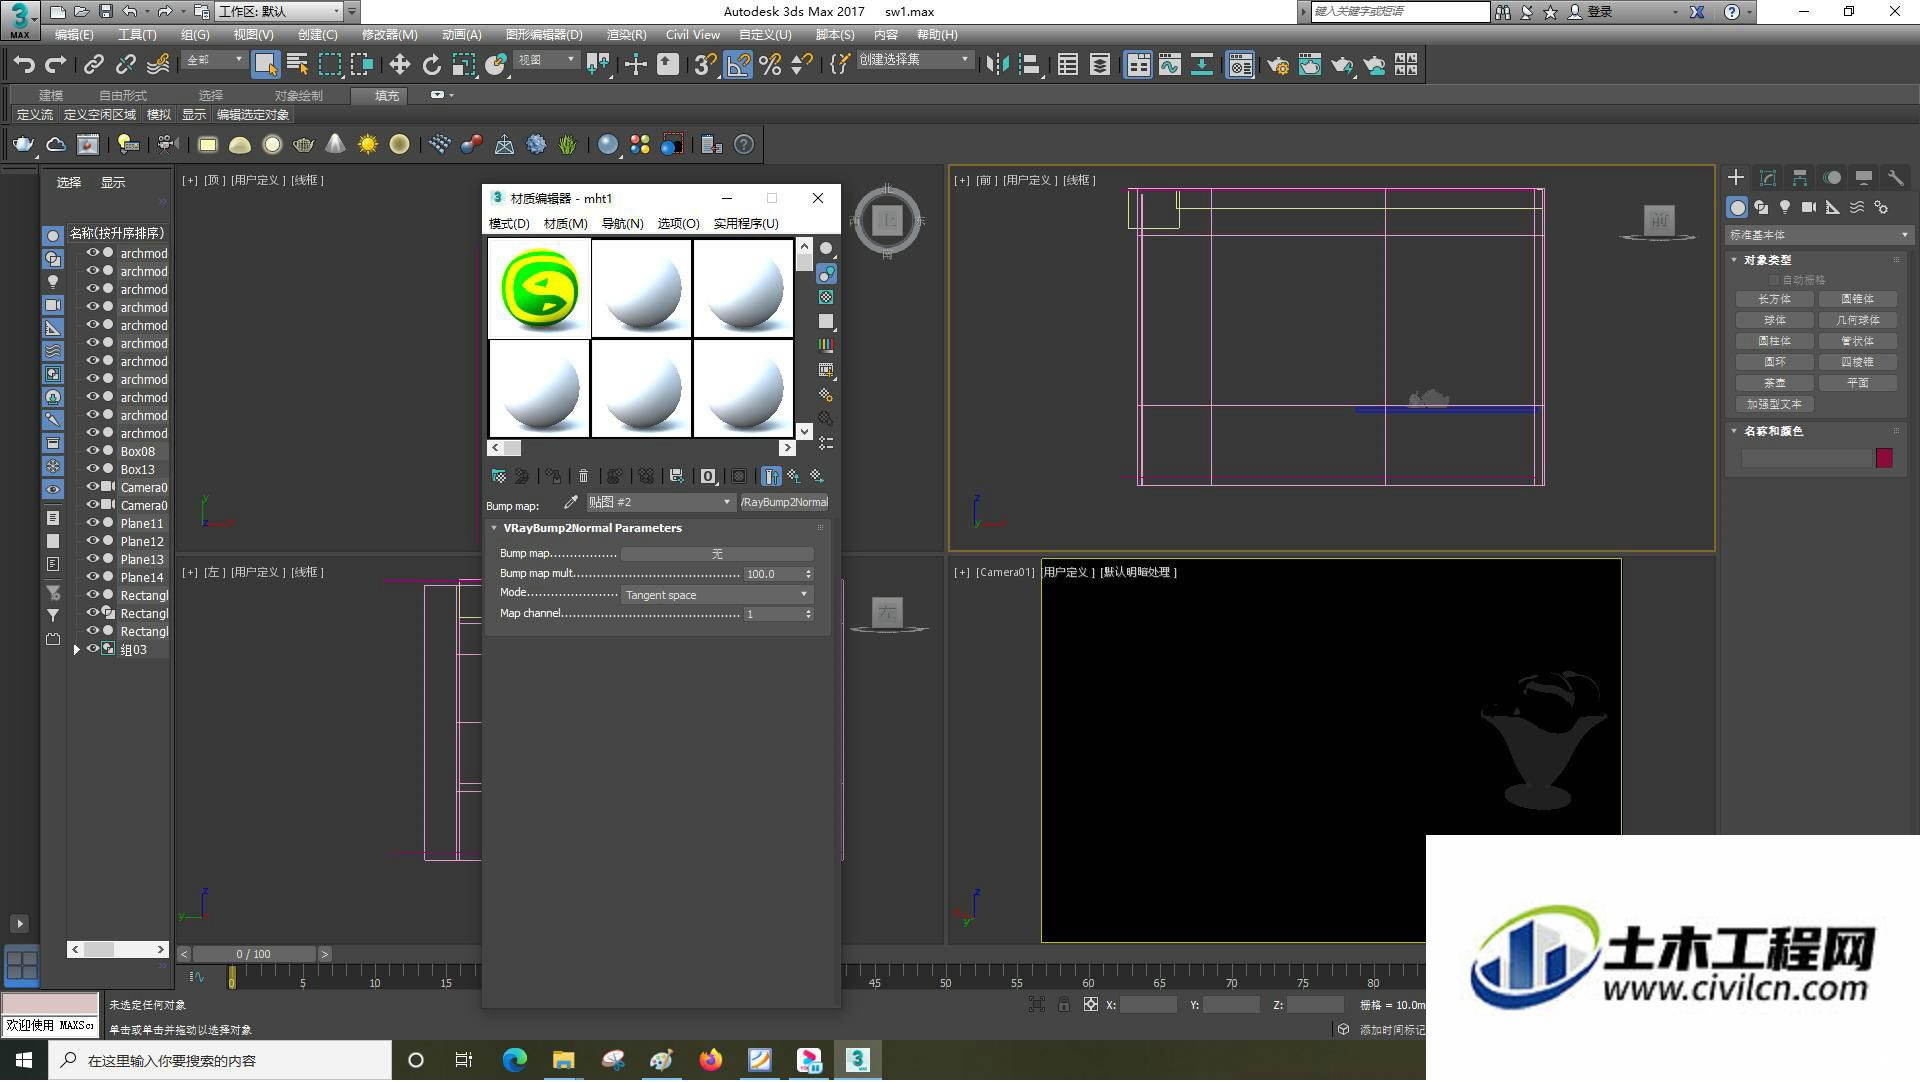1920x1082 pixels.
Task: Open the Create panel plus icon
Action: pos(1736,178)
